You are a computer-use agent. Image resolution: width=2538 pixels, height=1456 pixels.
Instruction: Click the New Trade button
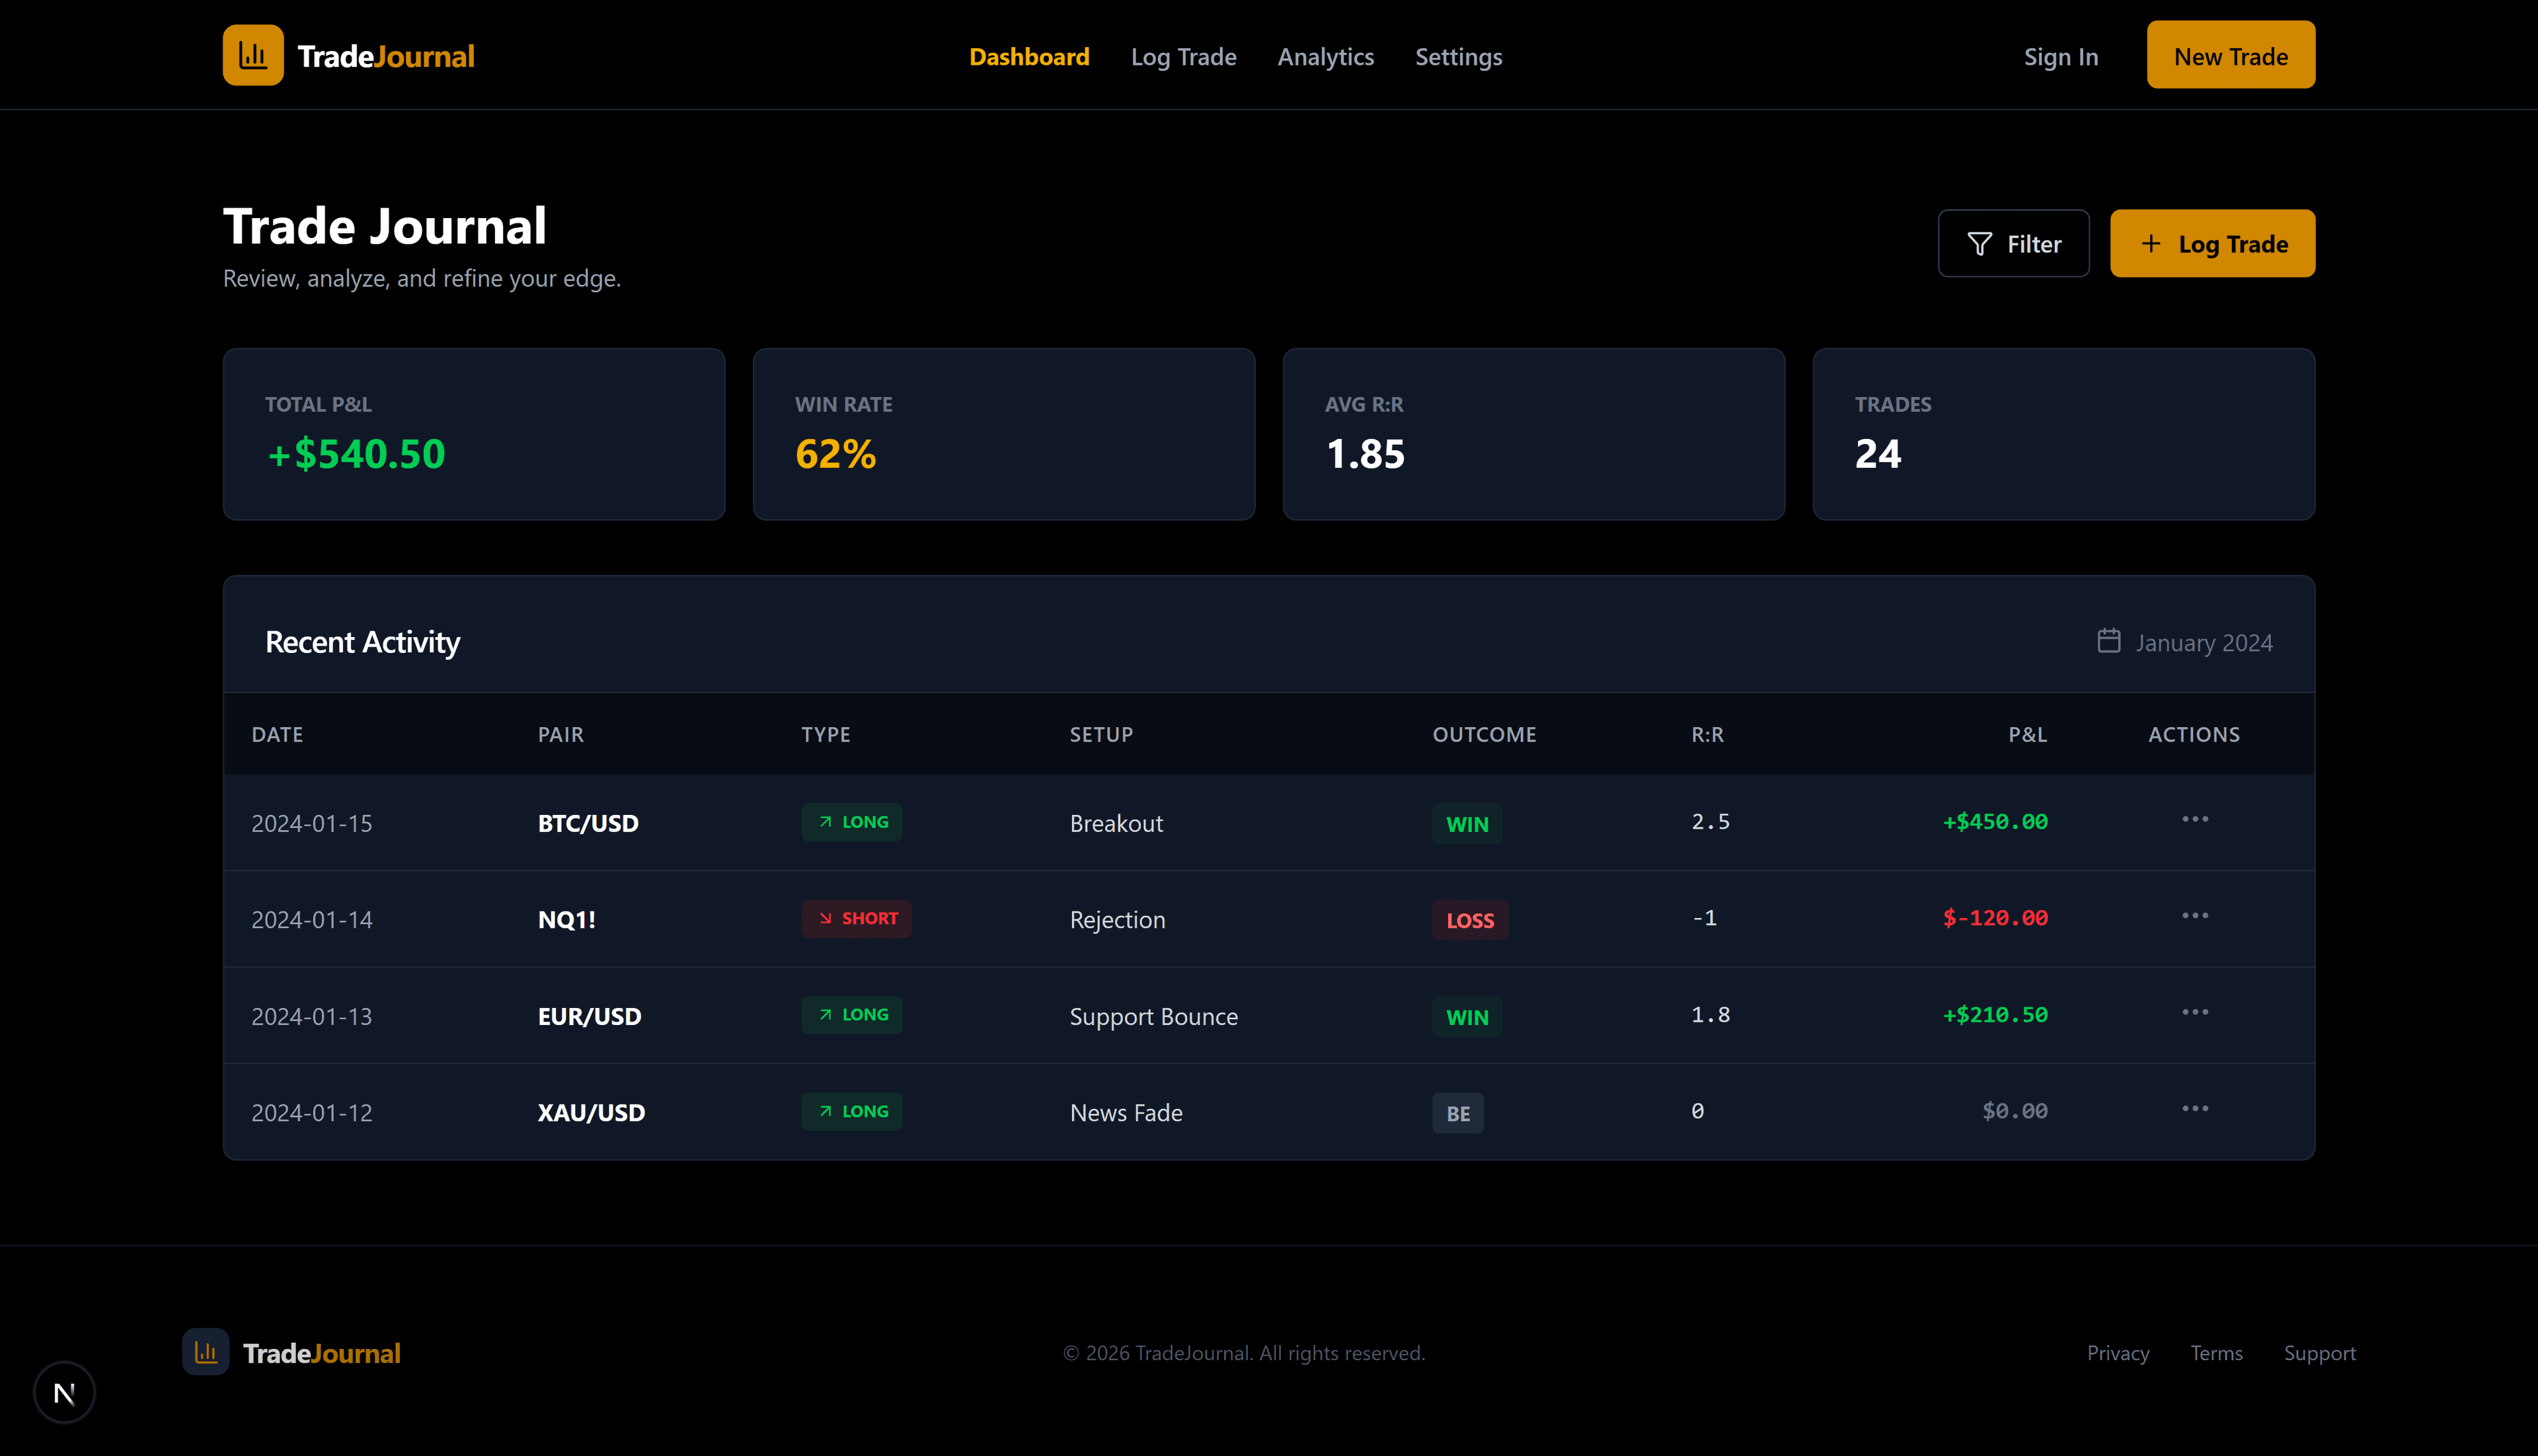click(x=2230, y=55)
